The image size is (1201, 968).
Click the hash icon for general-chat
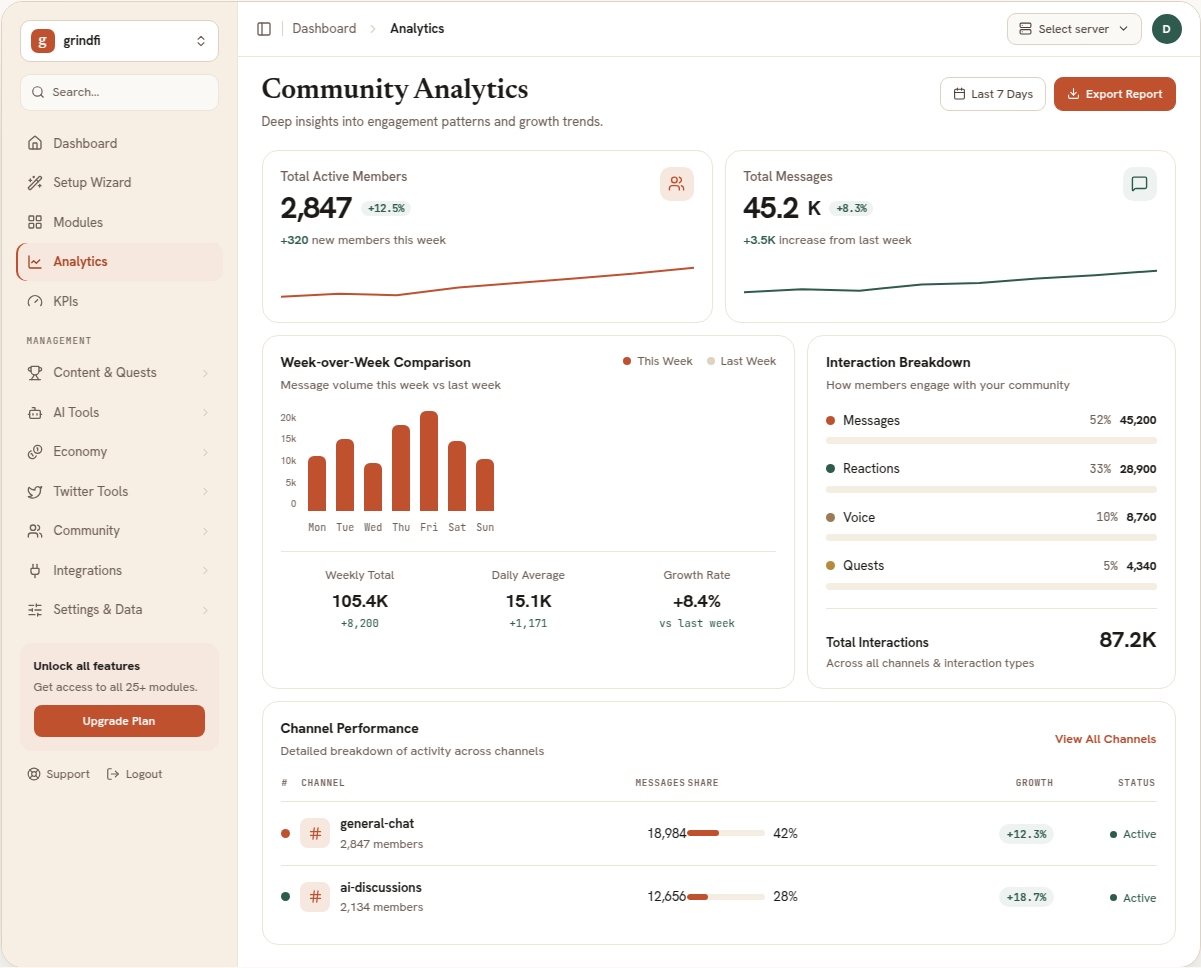pyautogui.click(x=315, y=833)
